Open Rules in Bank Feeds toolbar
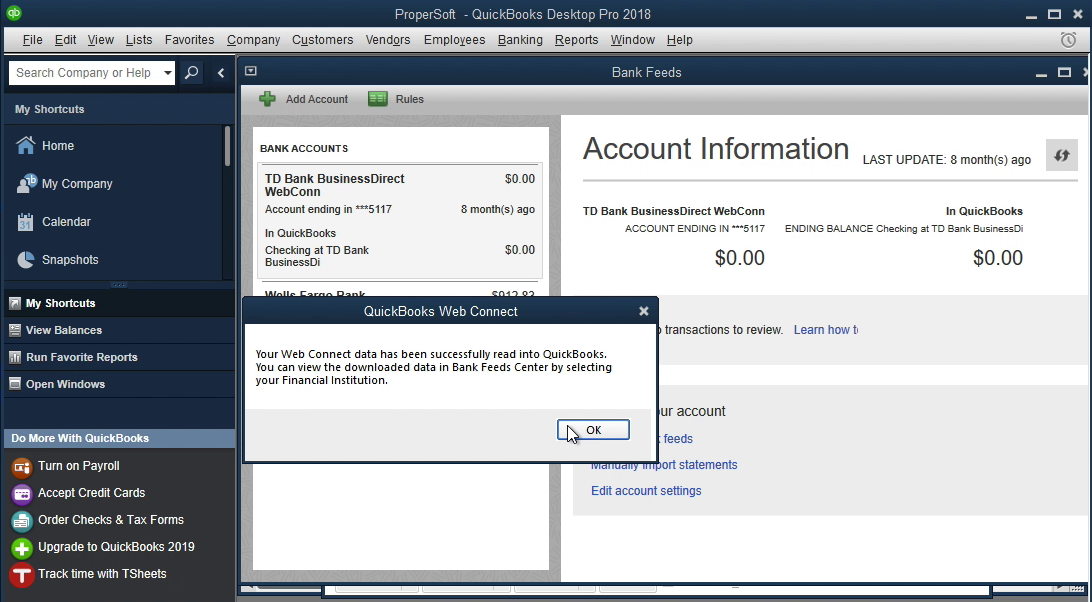Image resolution: width=1092 pixels, height=602 pixels. click(x=396, y=99)
